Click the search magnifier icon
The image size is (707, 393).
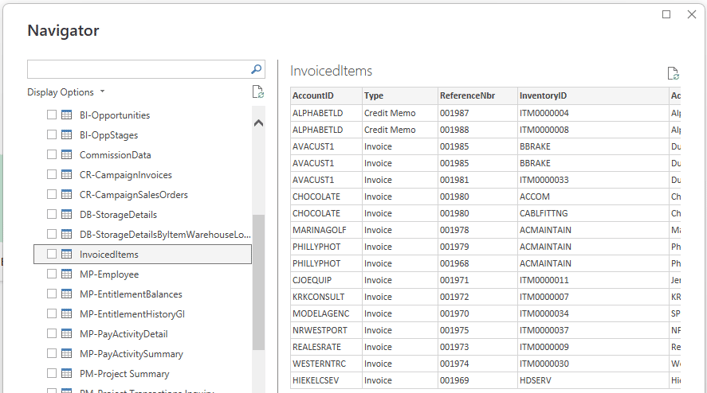coord(256,69)
